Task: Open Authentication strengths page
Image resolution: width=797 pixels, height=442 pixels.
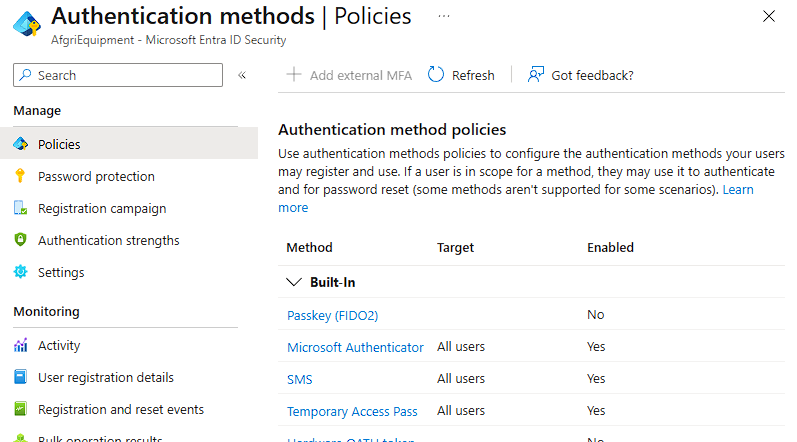Action: (109, 241)
